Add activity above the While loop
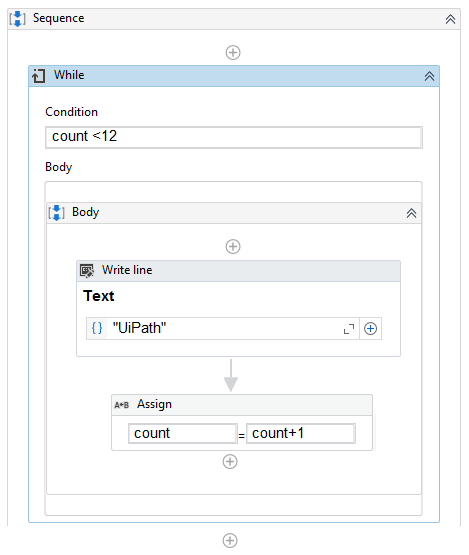 coord(233,53)
